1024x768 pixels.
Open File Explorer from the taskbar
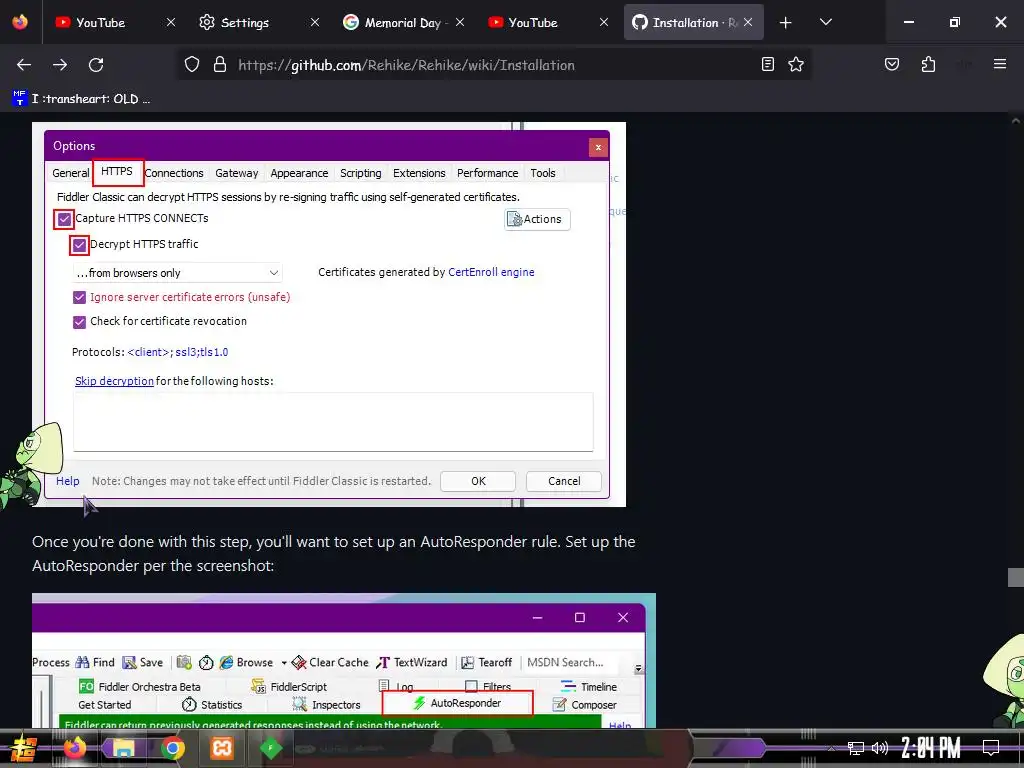coord(123,748)
